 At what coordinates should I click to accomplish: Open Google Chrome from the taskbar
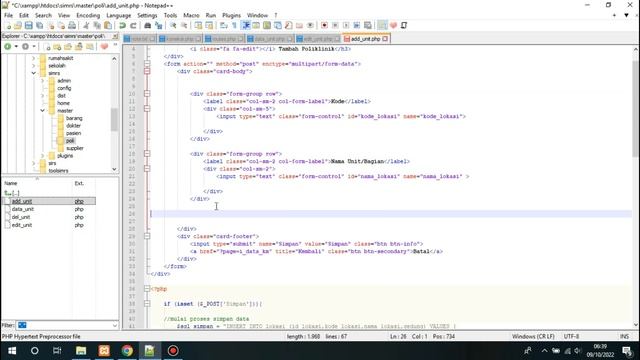(x=127, y=351)
